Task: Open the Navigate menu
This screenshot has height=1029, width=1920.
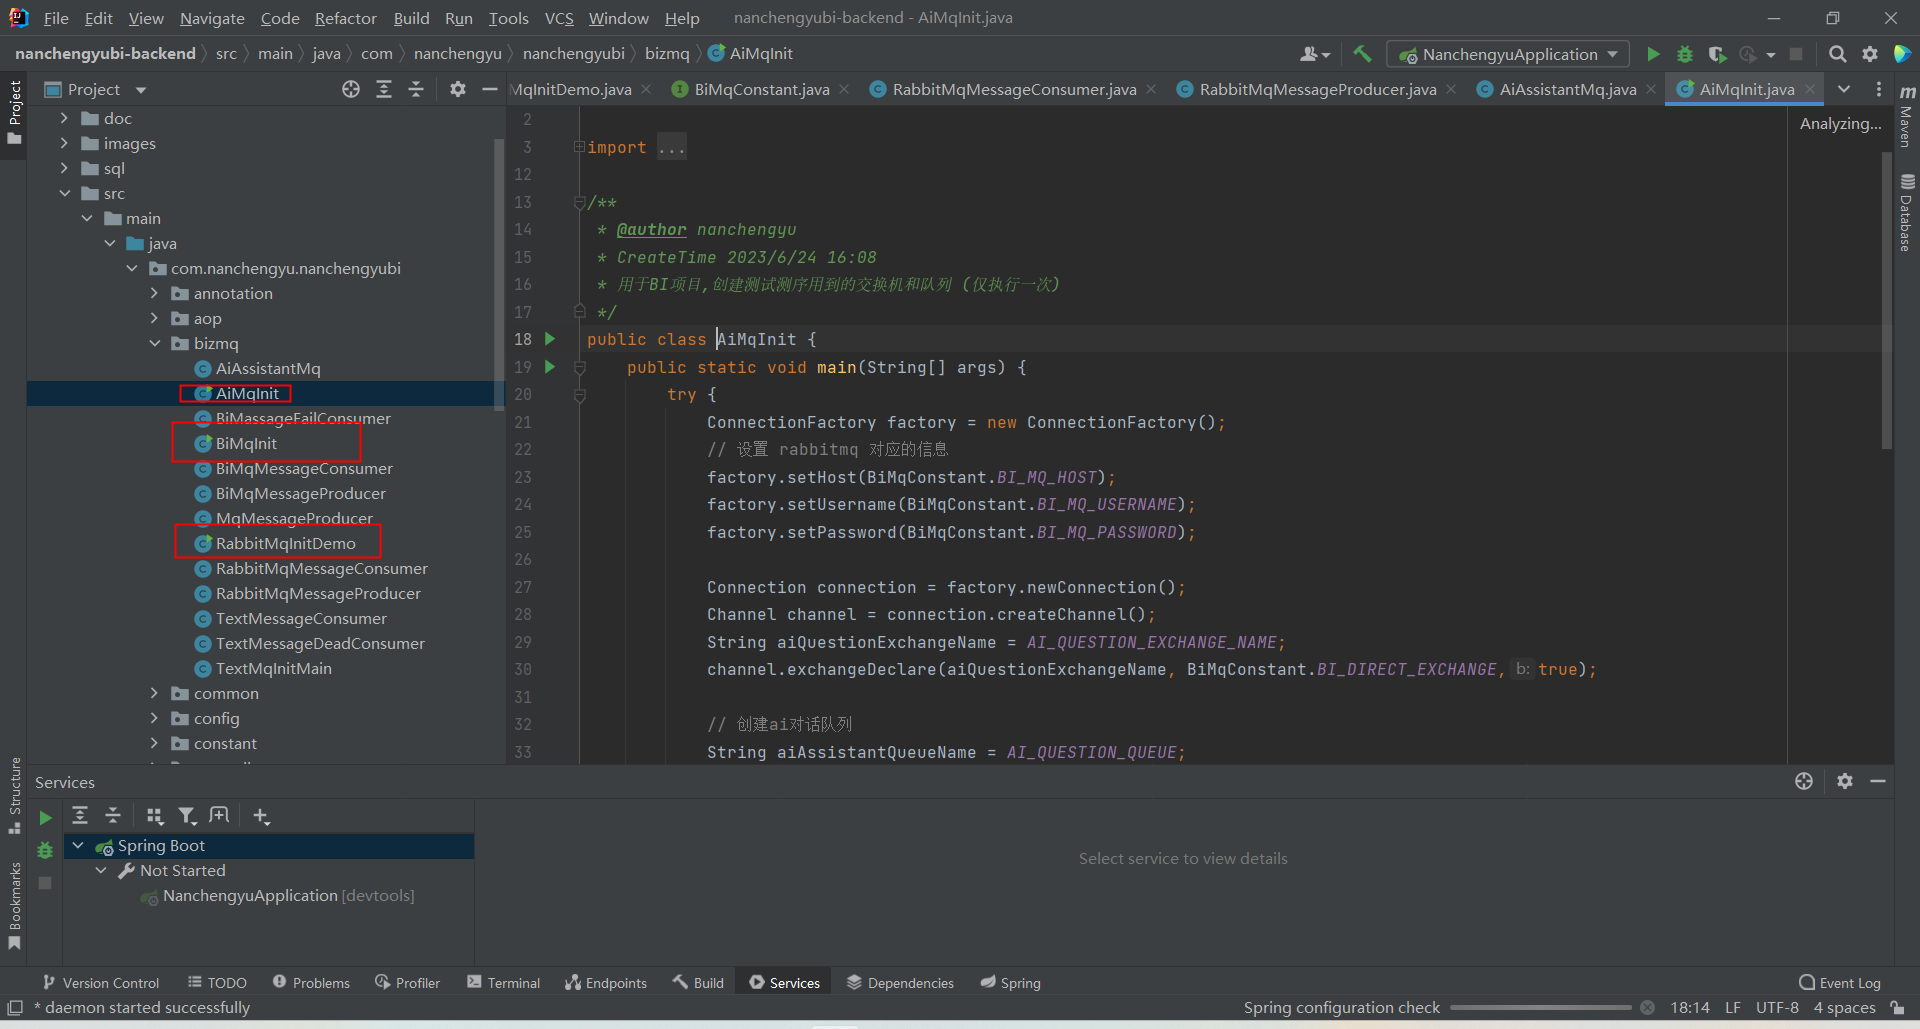Action: pos(212,18)
